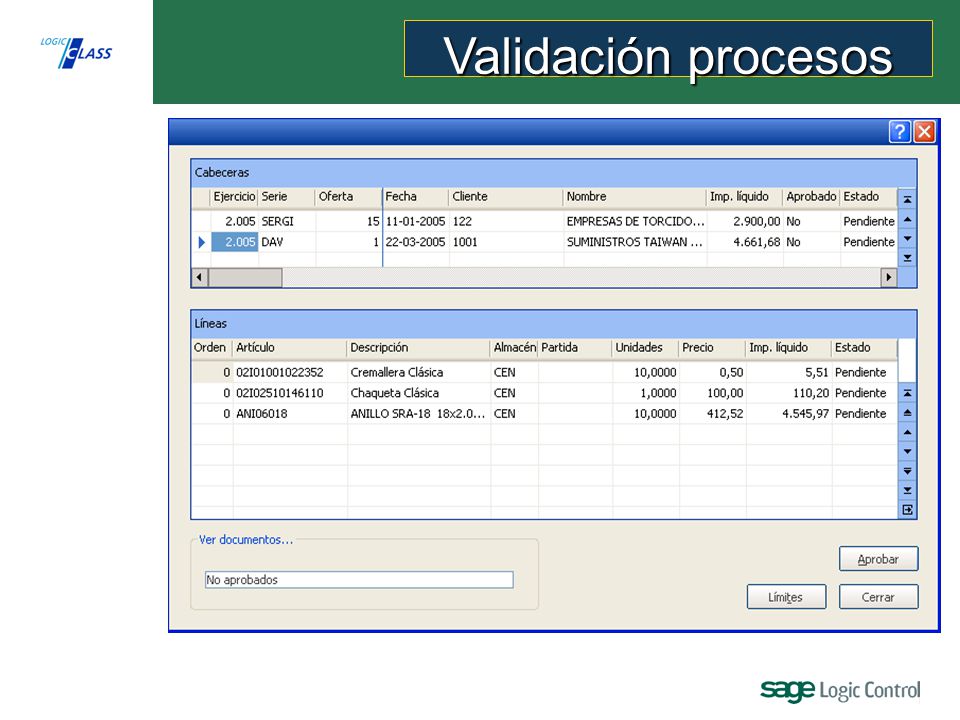Jump to last row in Líneas grid

907,490
